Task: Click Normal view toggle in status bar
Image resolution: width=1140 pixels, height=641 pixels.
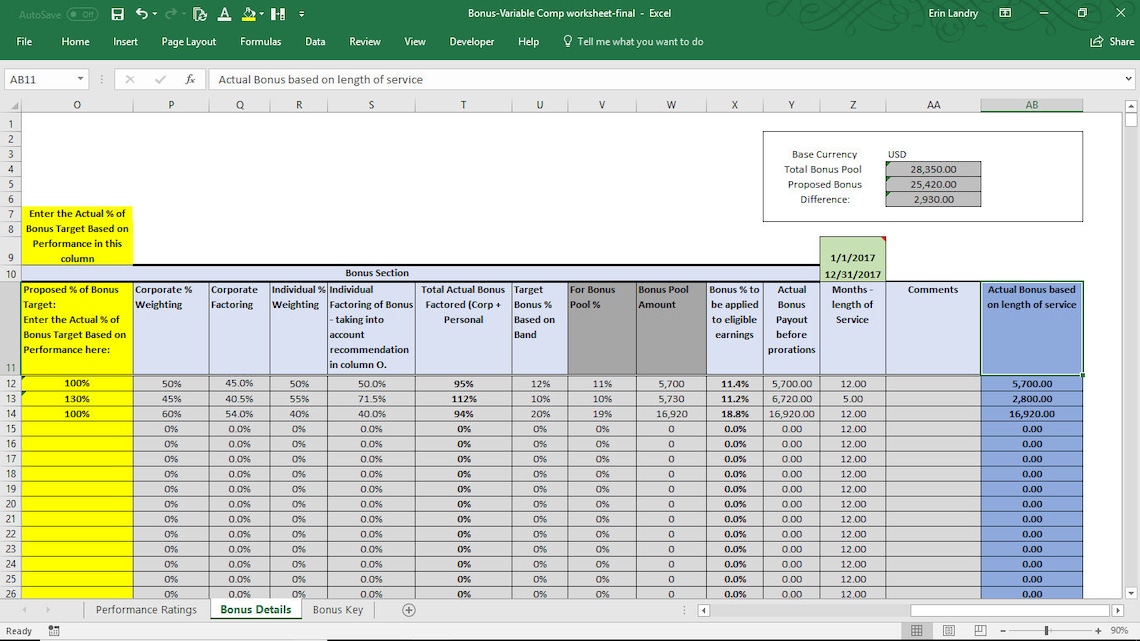Action: click(x=917, y=629)
